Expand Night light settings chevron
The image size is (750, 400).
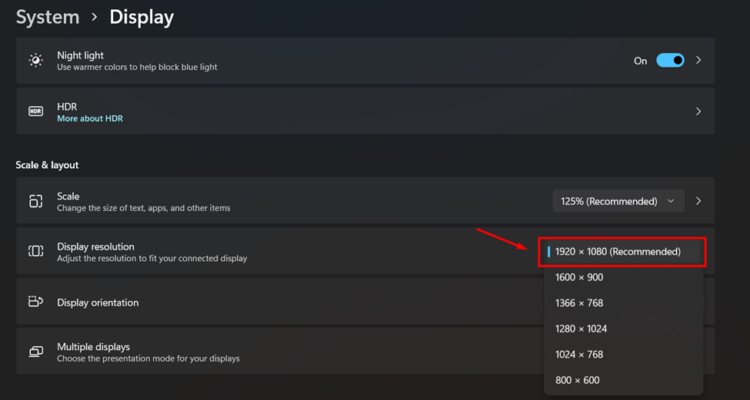tap(699, 60)
